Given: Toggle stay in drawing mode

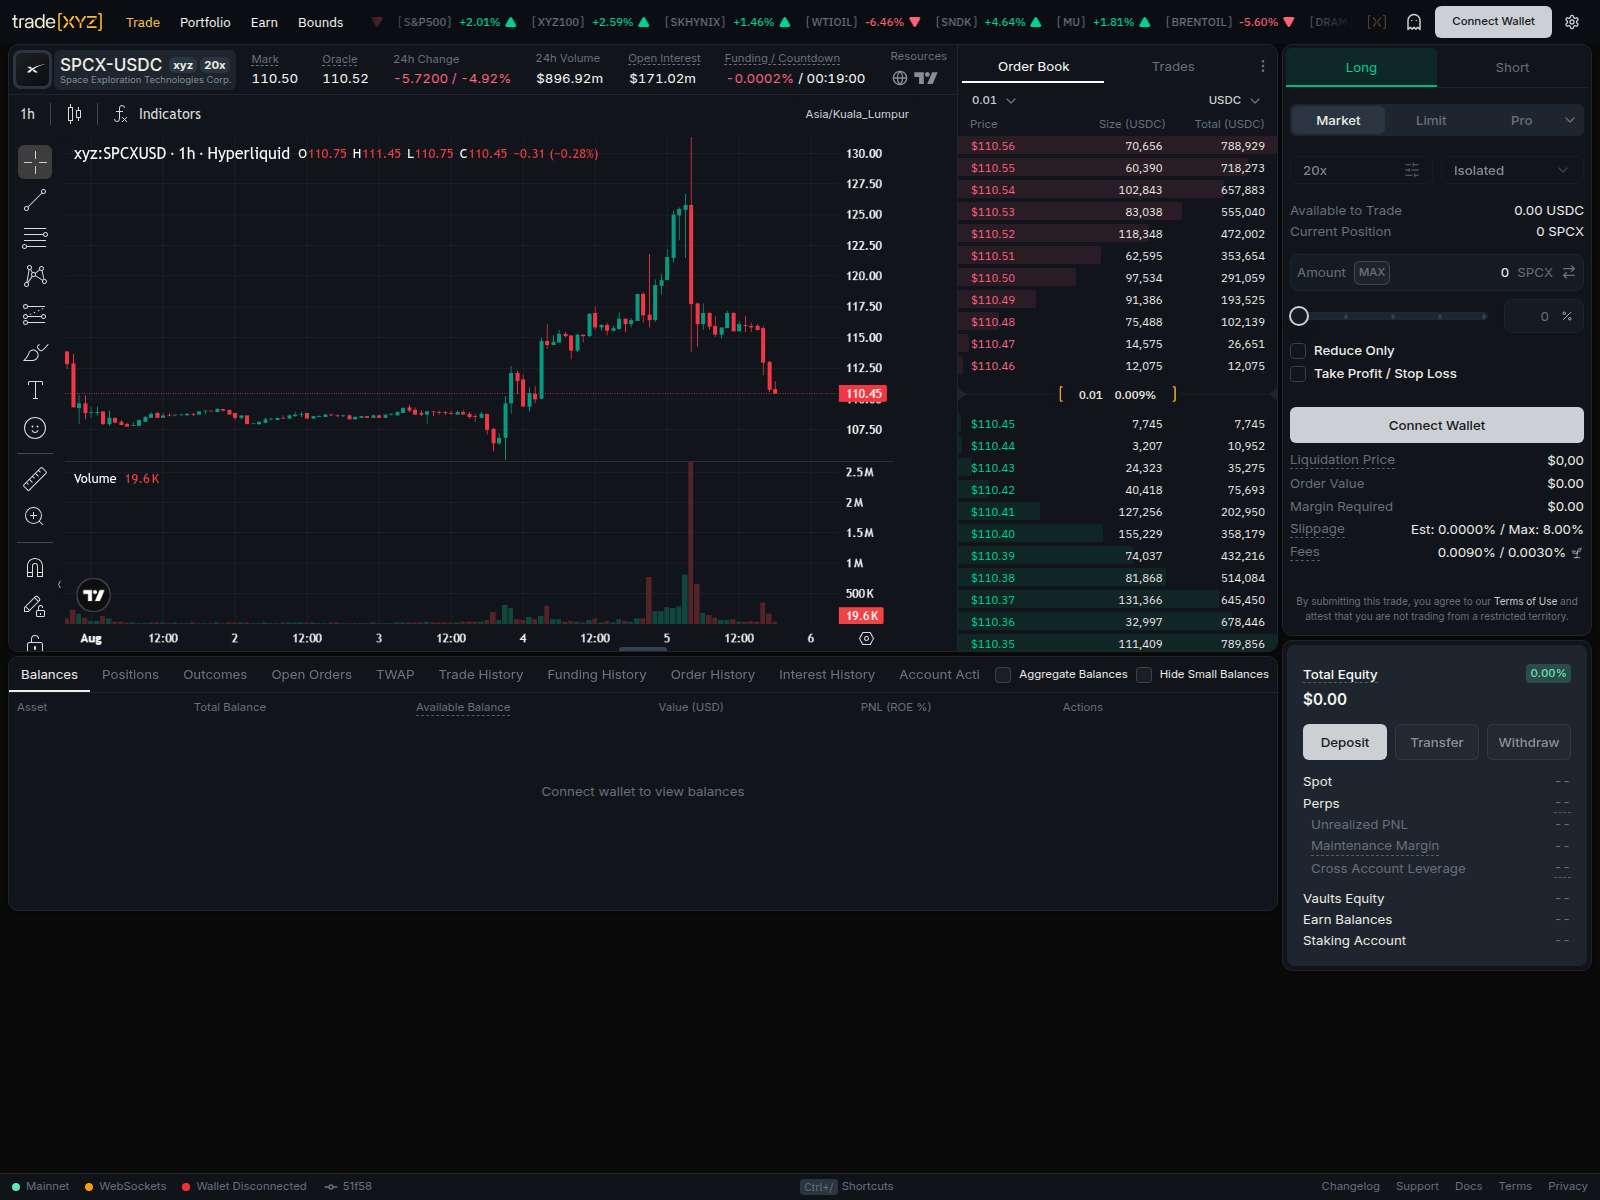Looking at the screenshot, I should [x=35, y=606].
